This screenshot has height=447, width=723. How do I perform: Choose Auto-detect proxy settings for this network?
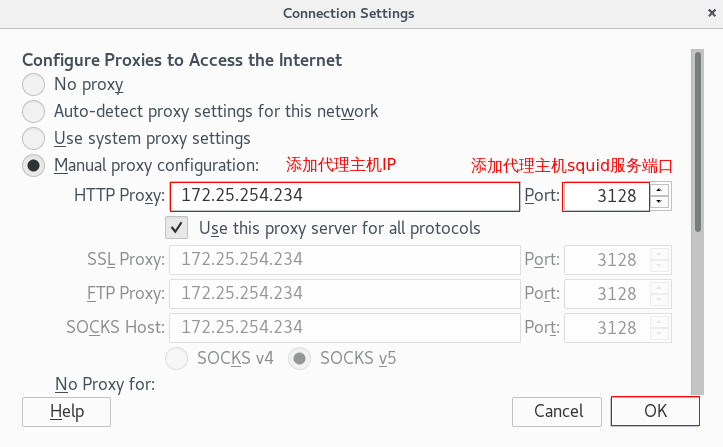click(34, 112)
